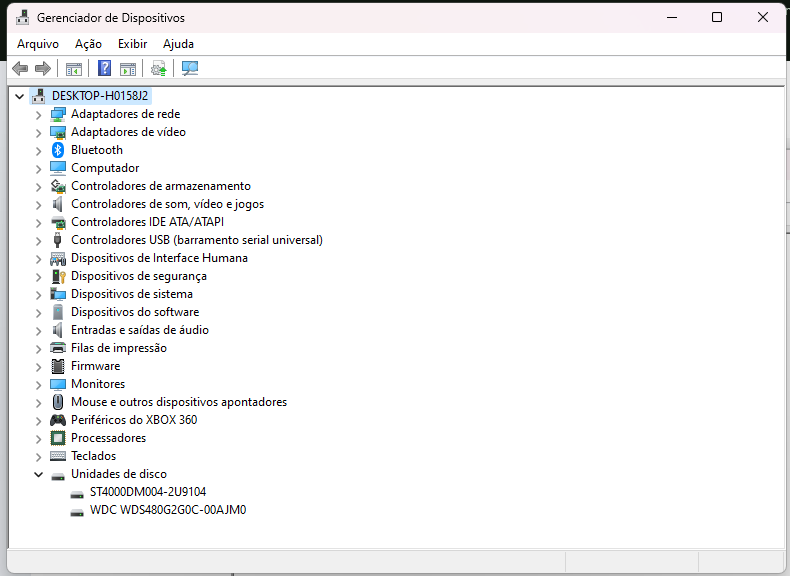790x576 pixels.
Task: Open the Ajuda menu
Action: point(178,44)
